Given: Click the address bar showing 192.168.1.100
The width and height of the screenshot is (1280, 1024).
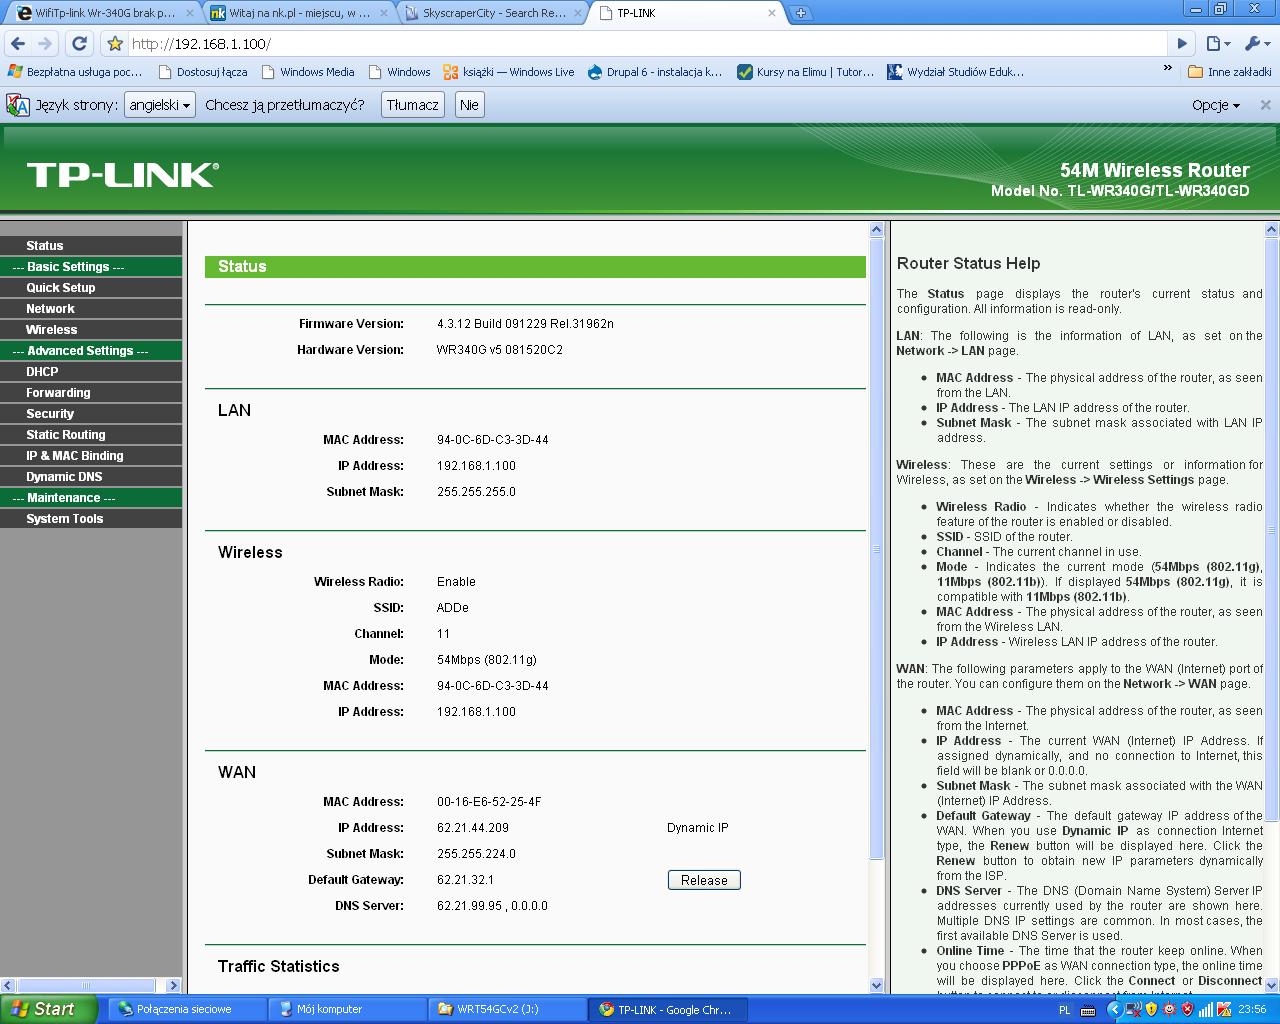Looking at the screenshot, I should click(648, 44).
